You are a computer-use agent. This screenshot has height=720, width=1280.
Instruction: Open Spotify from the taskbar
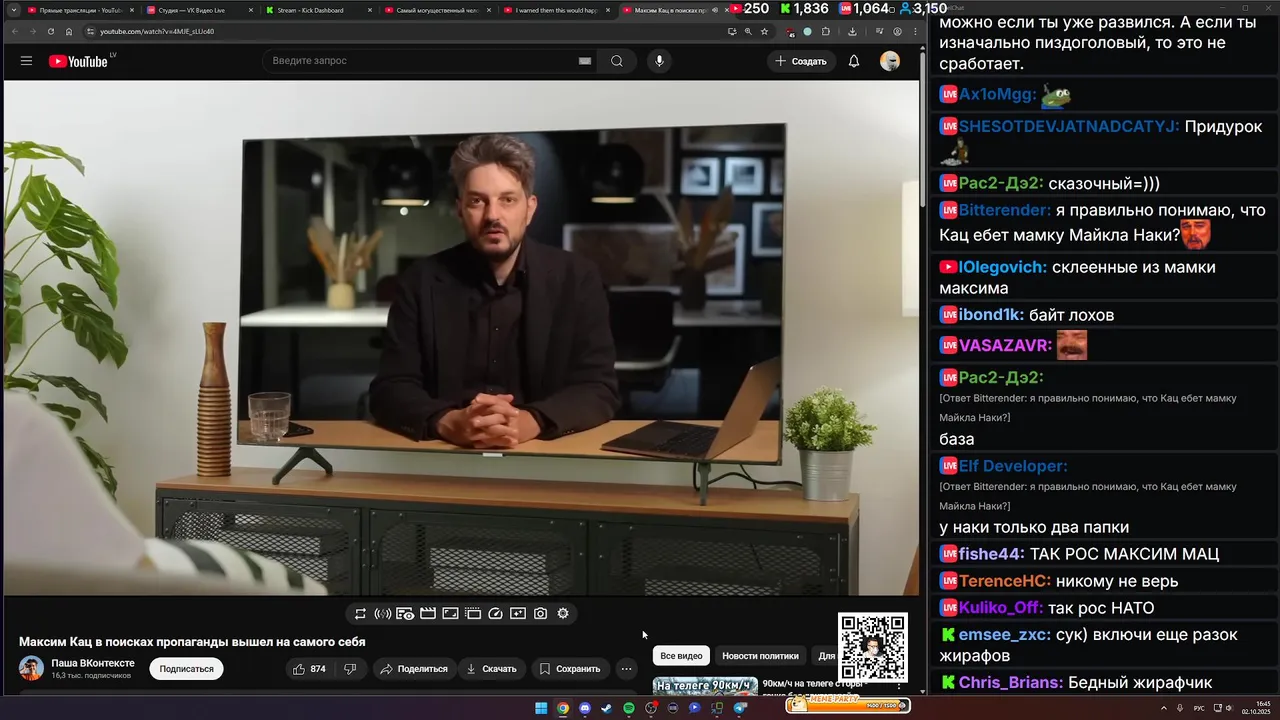click(628, 708)
